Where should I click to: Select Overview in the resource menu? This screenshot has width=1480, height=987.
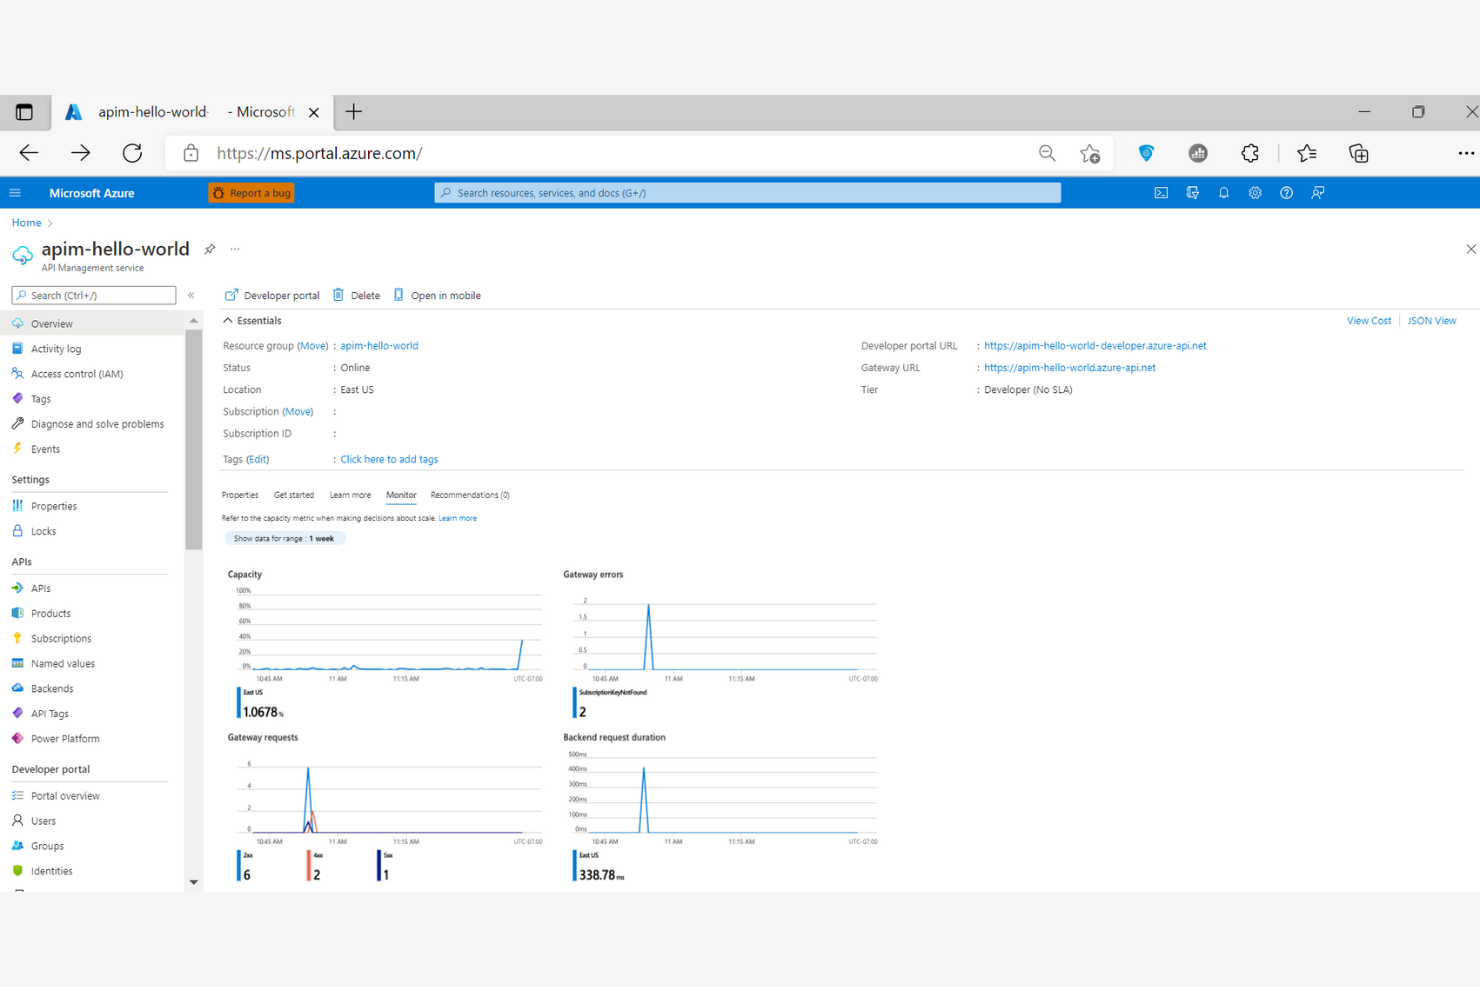coord(92,324)
